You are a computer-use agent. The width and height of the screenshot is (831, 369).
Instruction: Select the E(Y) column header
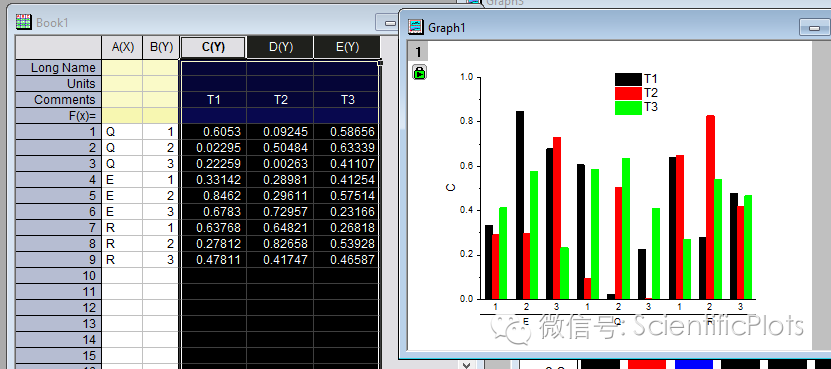tap(347, 47)
